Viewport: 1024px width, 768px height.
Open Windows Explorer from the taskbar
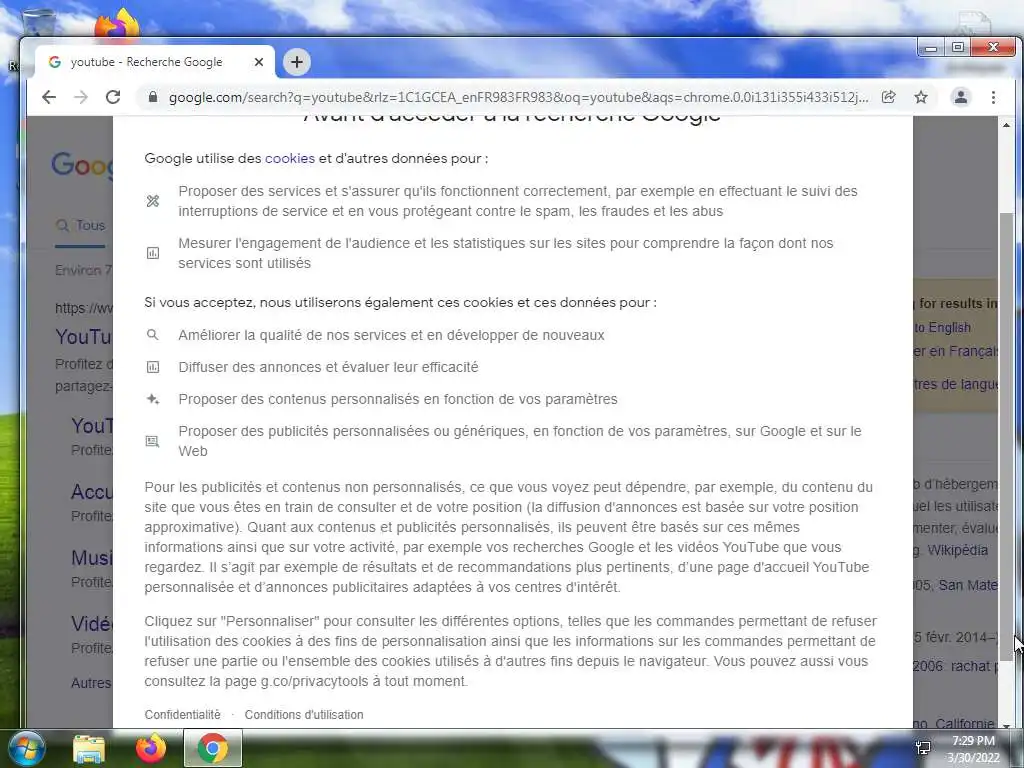click(x=89, y=748)
